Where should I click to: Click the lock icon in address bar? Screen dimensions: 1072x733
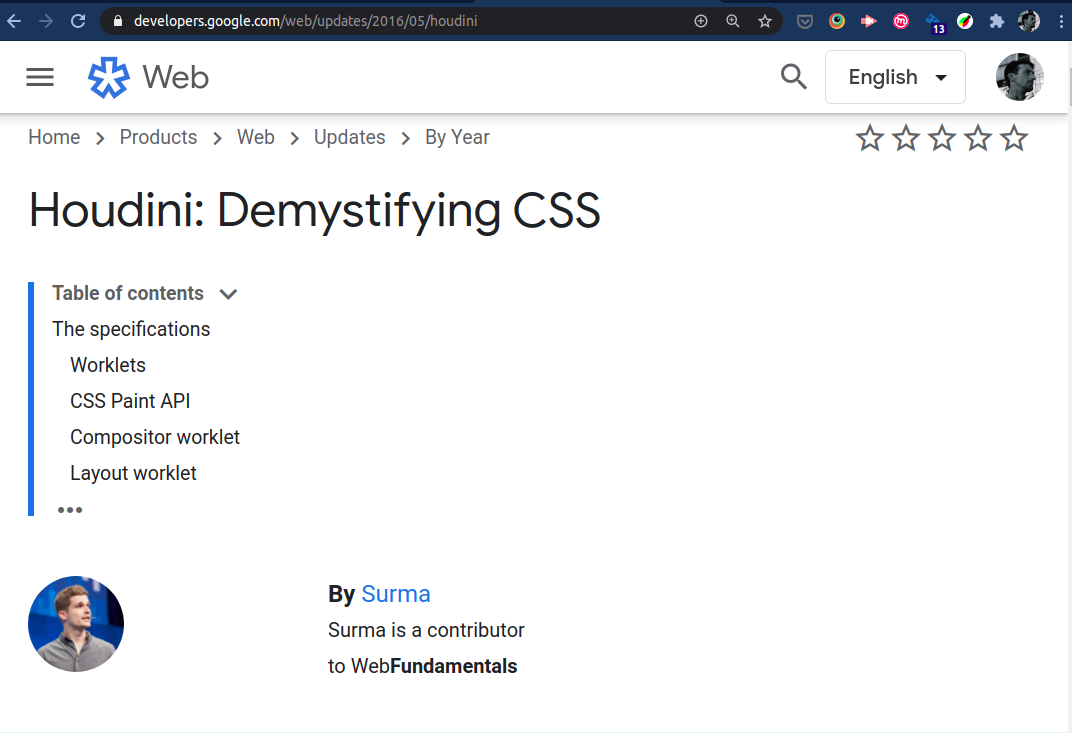(x=118, y=21)
